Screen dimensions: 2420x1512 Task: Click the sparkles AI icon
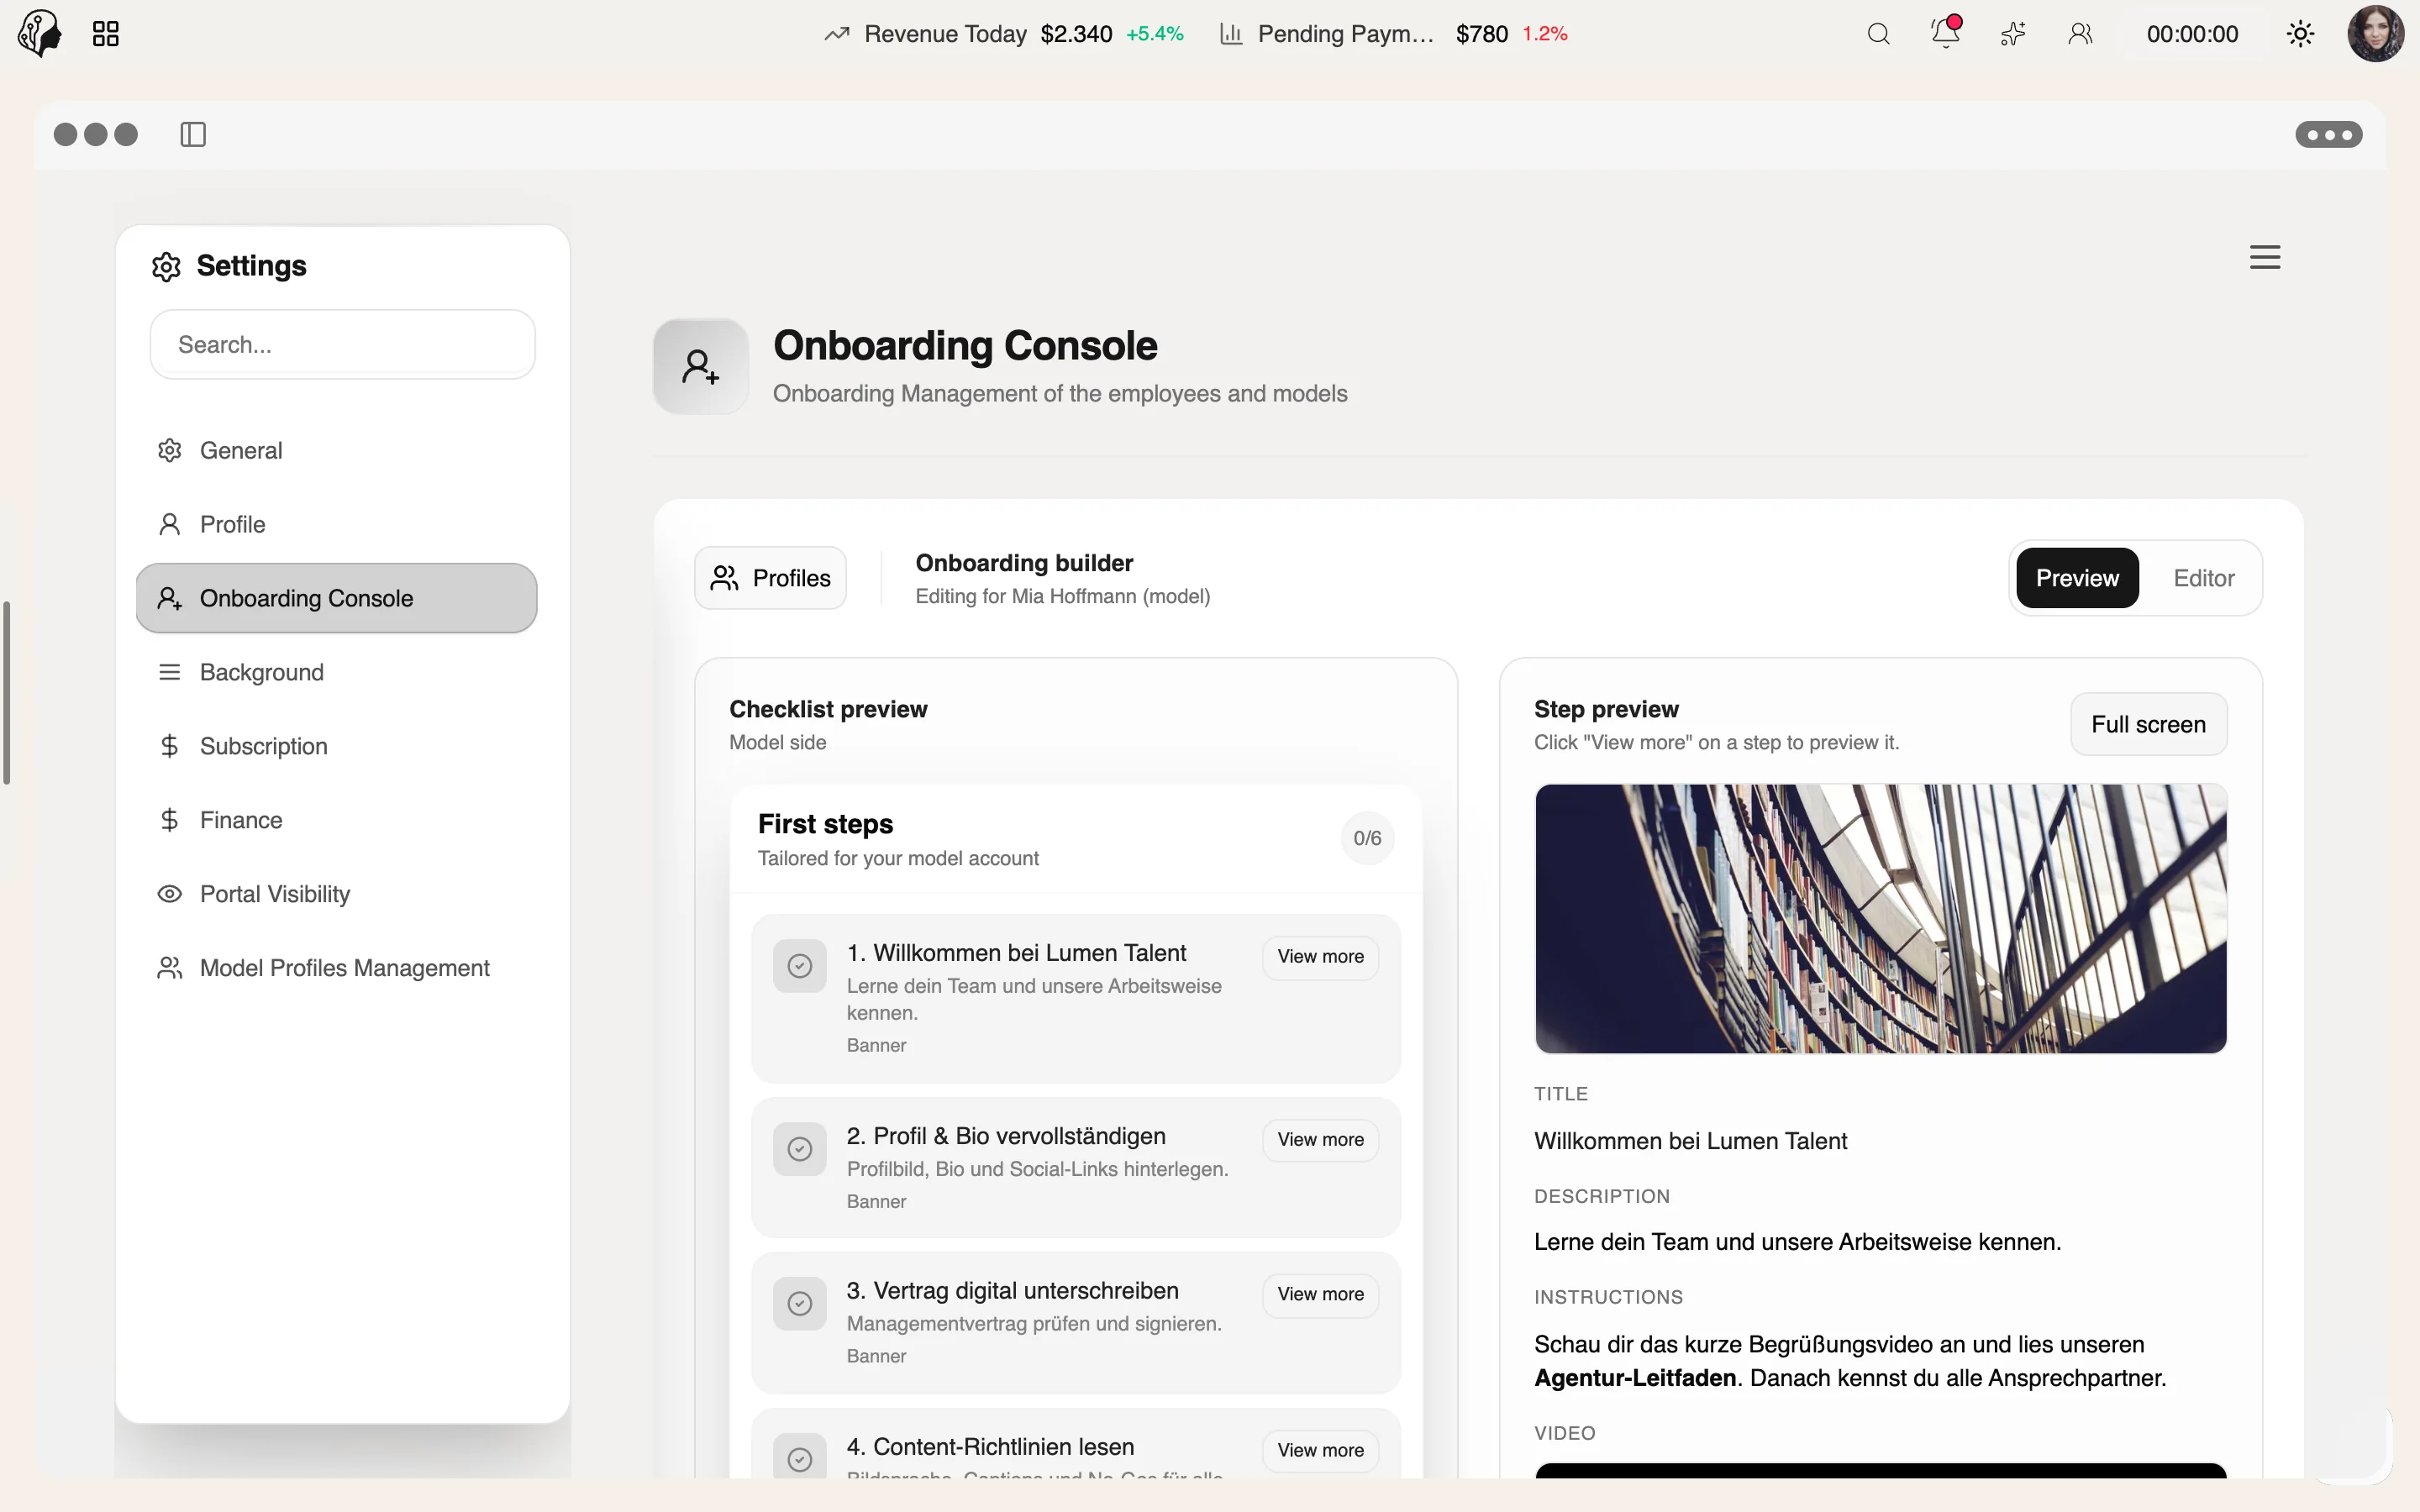tap(2013, 34)
